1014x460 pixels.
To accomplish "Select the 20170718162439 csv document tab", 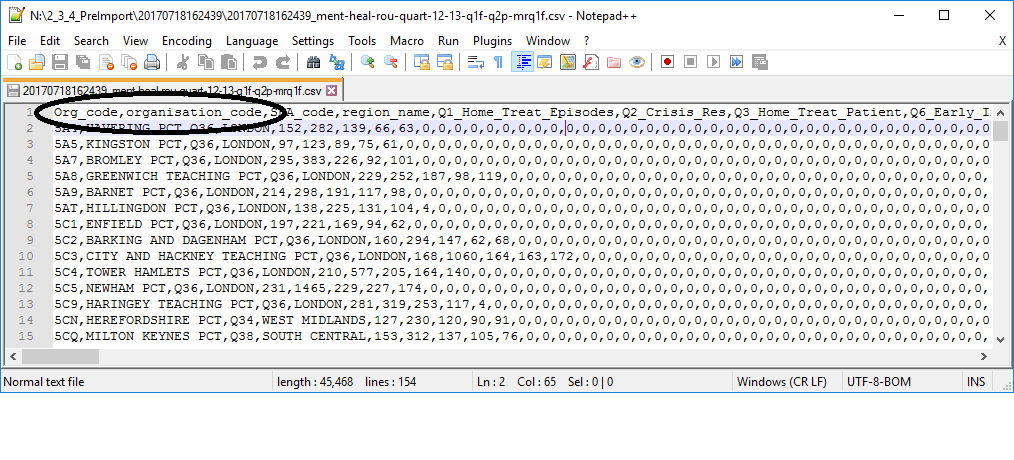I will [x=171, y=90].
